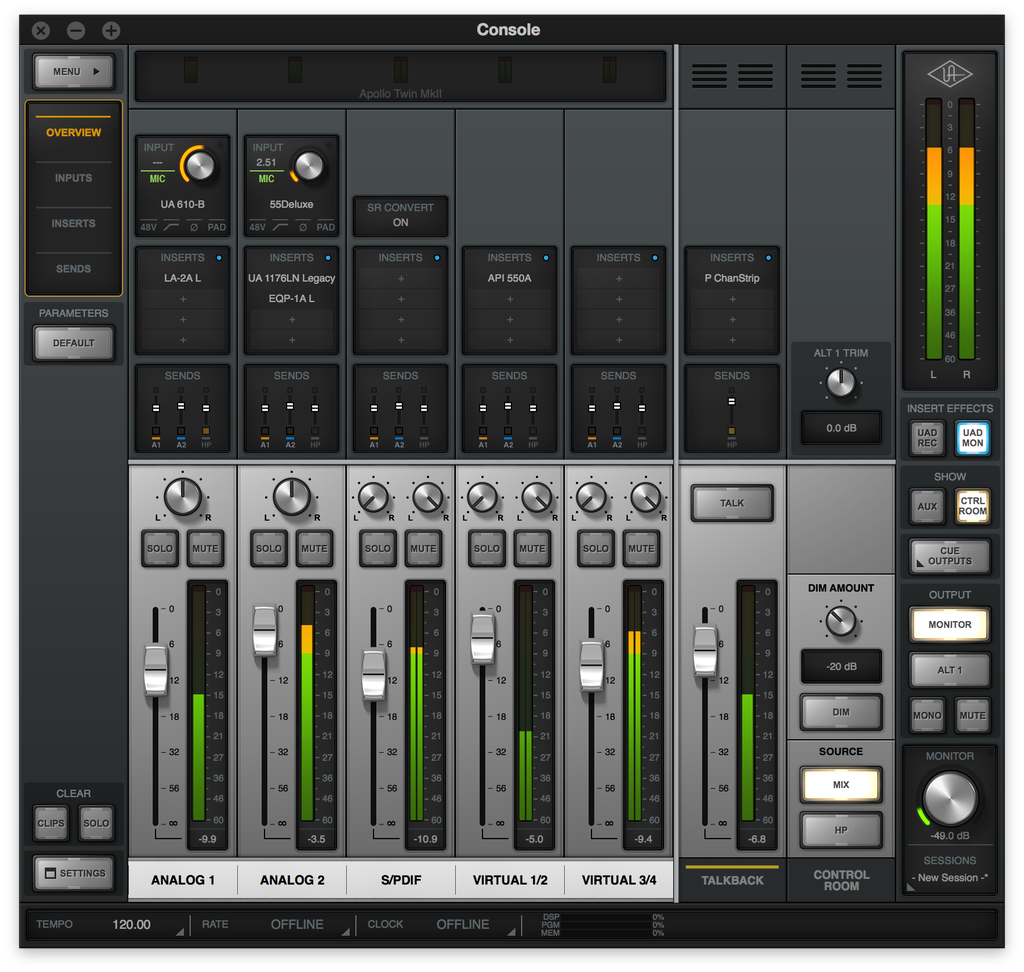Mute the Analog 2 channel
The height and width of the screenshot is (972, 1024).
click(x=314, y=549)
